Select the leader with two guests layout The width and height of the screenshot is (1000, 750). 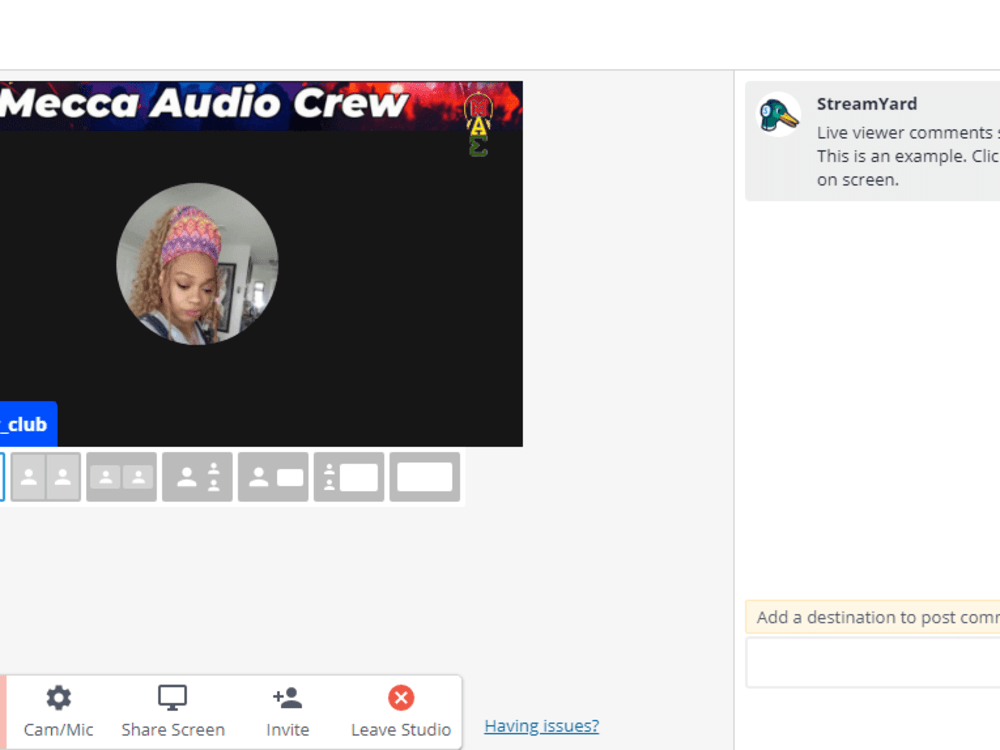point(197,477)
